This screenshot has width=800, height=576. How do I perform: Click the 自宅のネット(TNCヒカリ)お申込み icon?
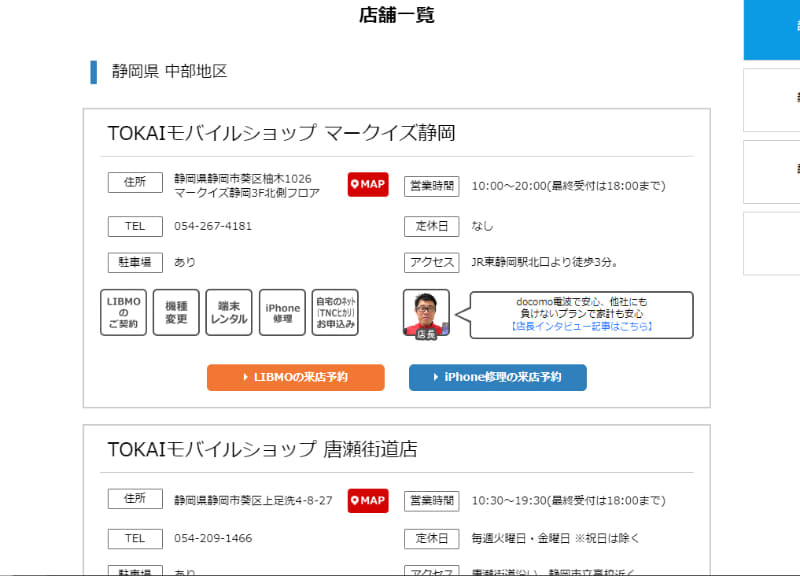click(335, 312)
